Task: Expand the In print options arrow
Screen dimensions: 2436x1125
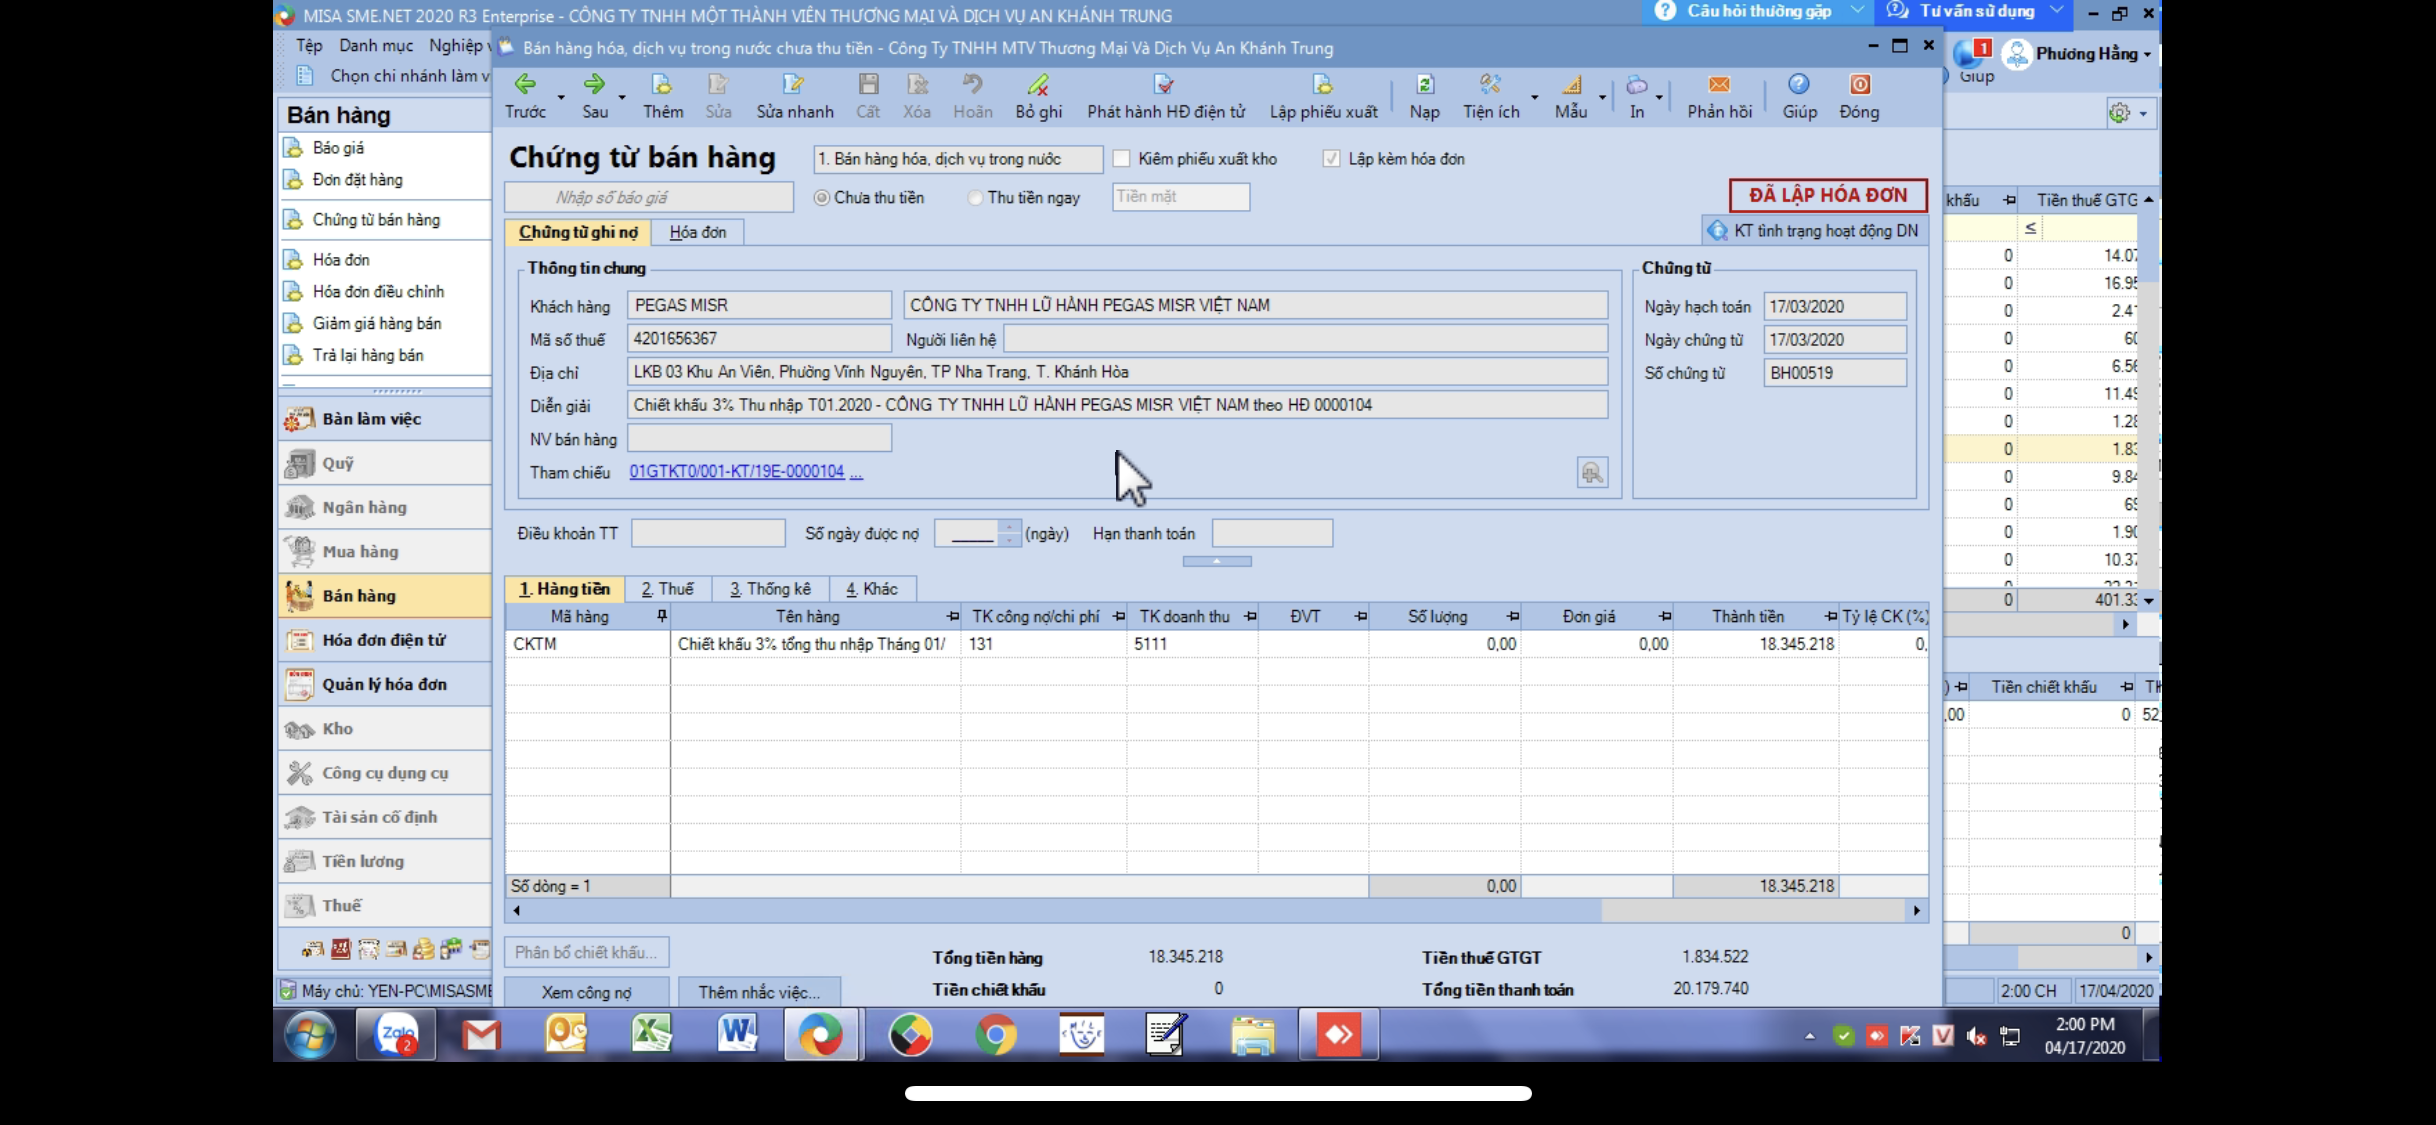Action: click(1659, 98)
